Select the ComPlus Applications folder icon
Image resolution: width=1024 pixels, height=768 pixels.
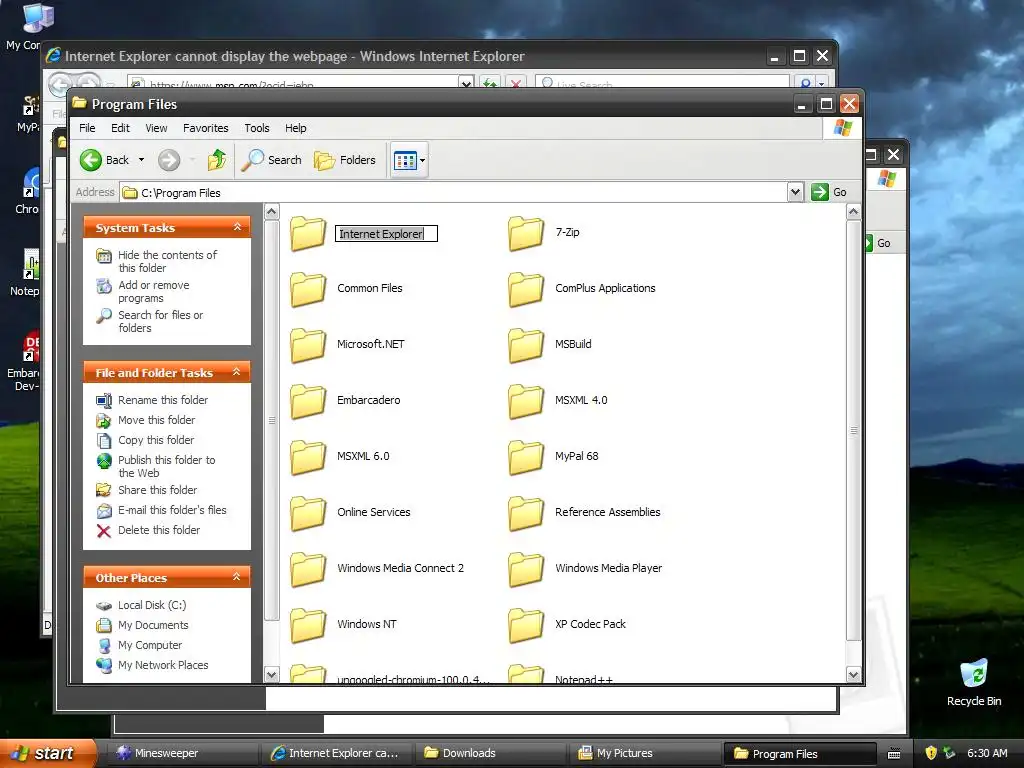[526, 289]
